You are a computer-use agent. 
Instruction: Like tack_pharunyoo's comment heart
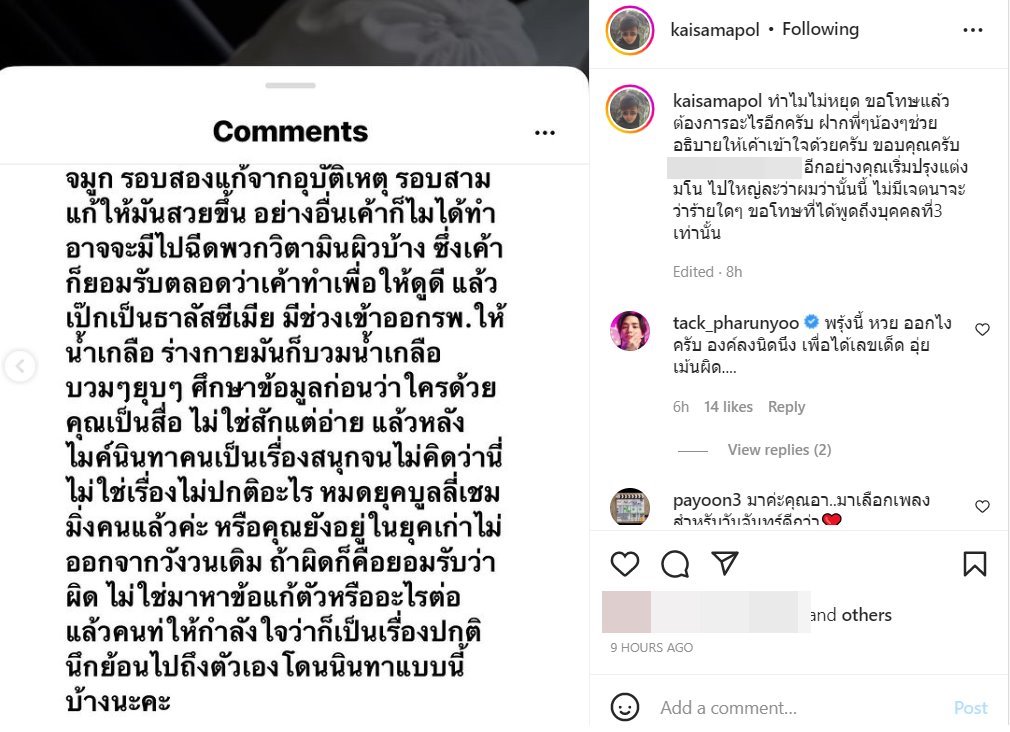(982, 329)
